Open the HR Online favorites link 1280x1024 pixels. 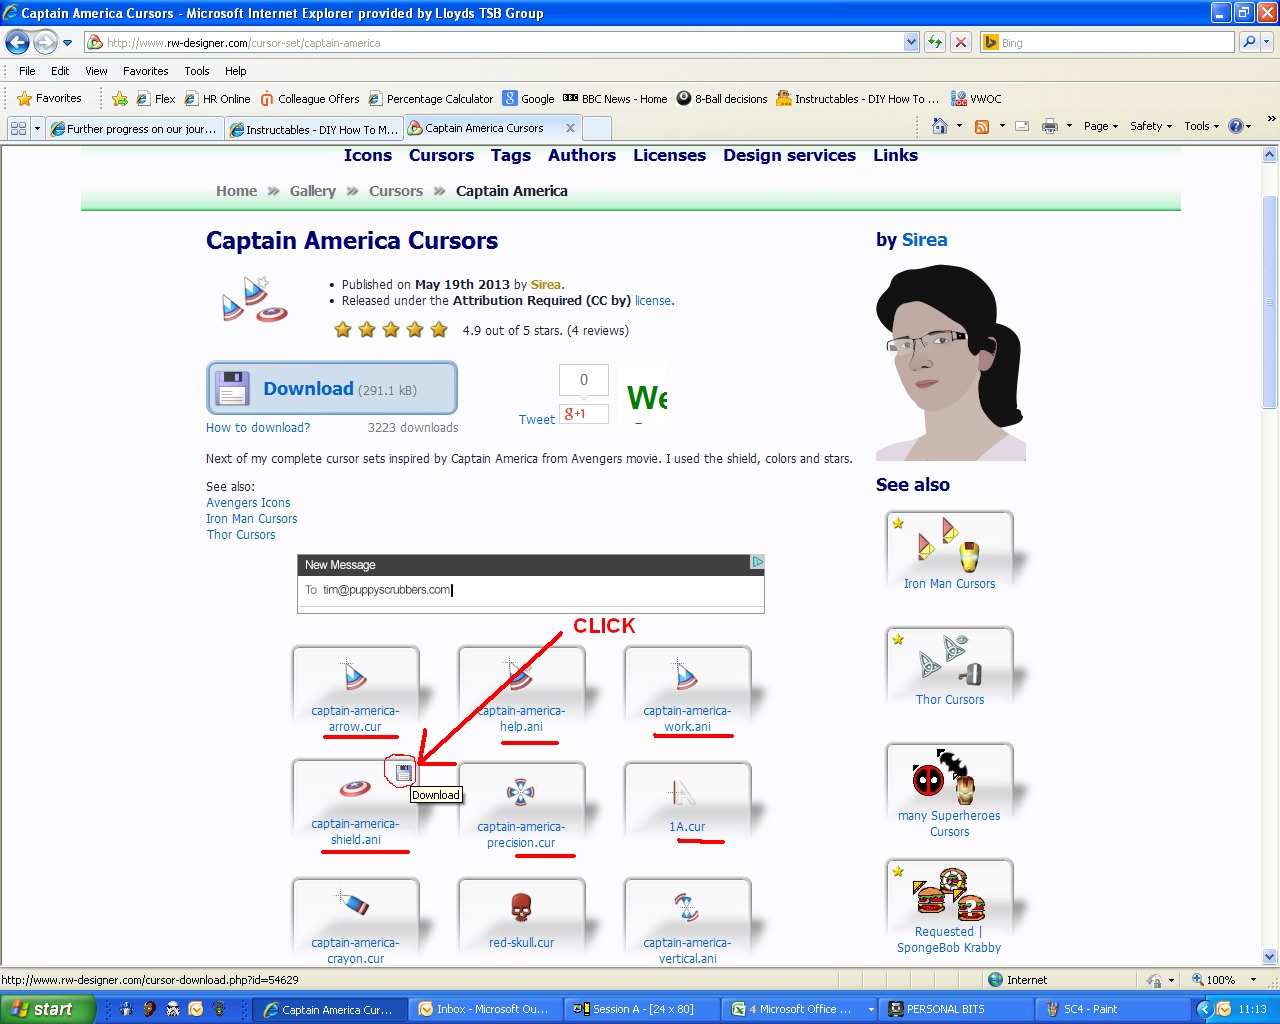click(x=217, y=99)
